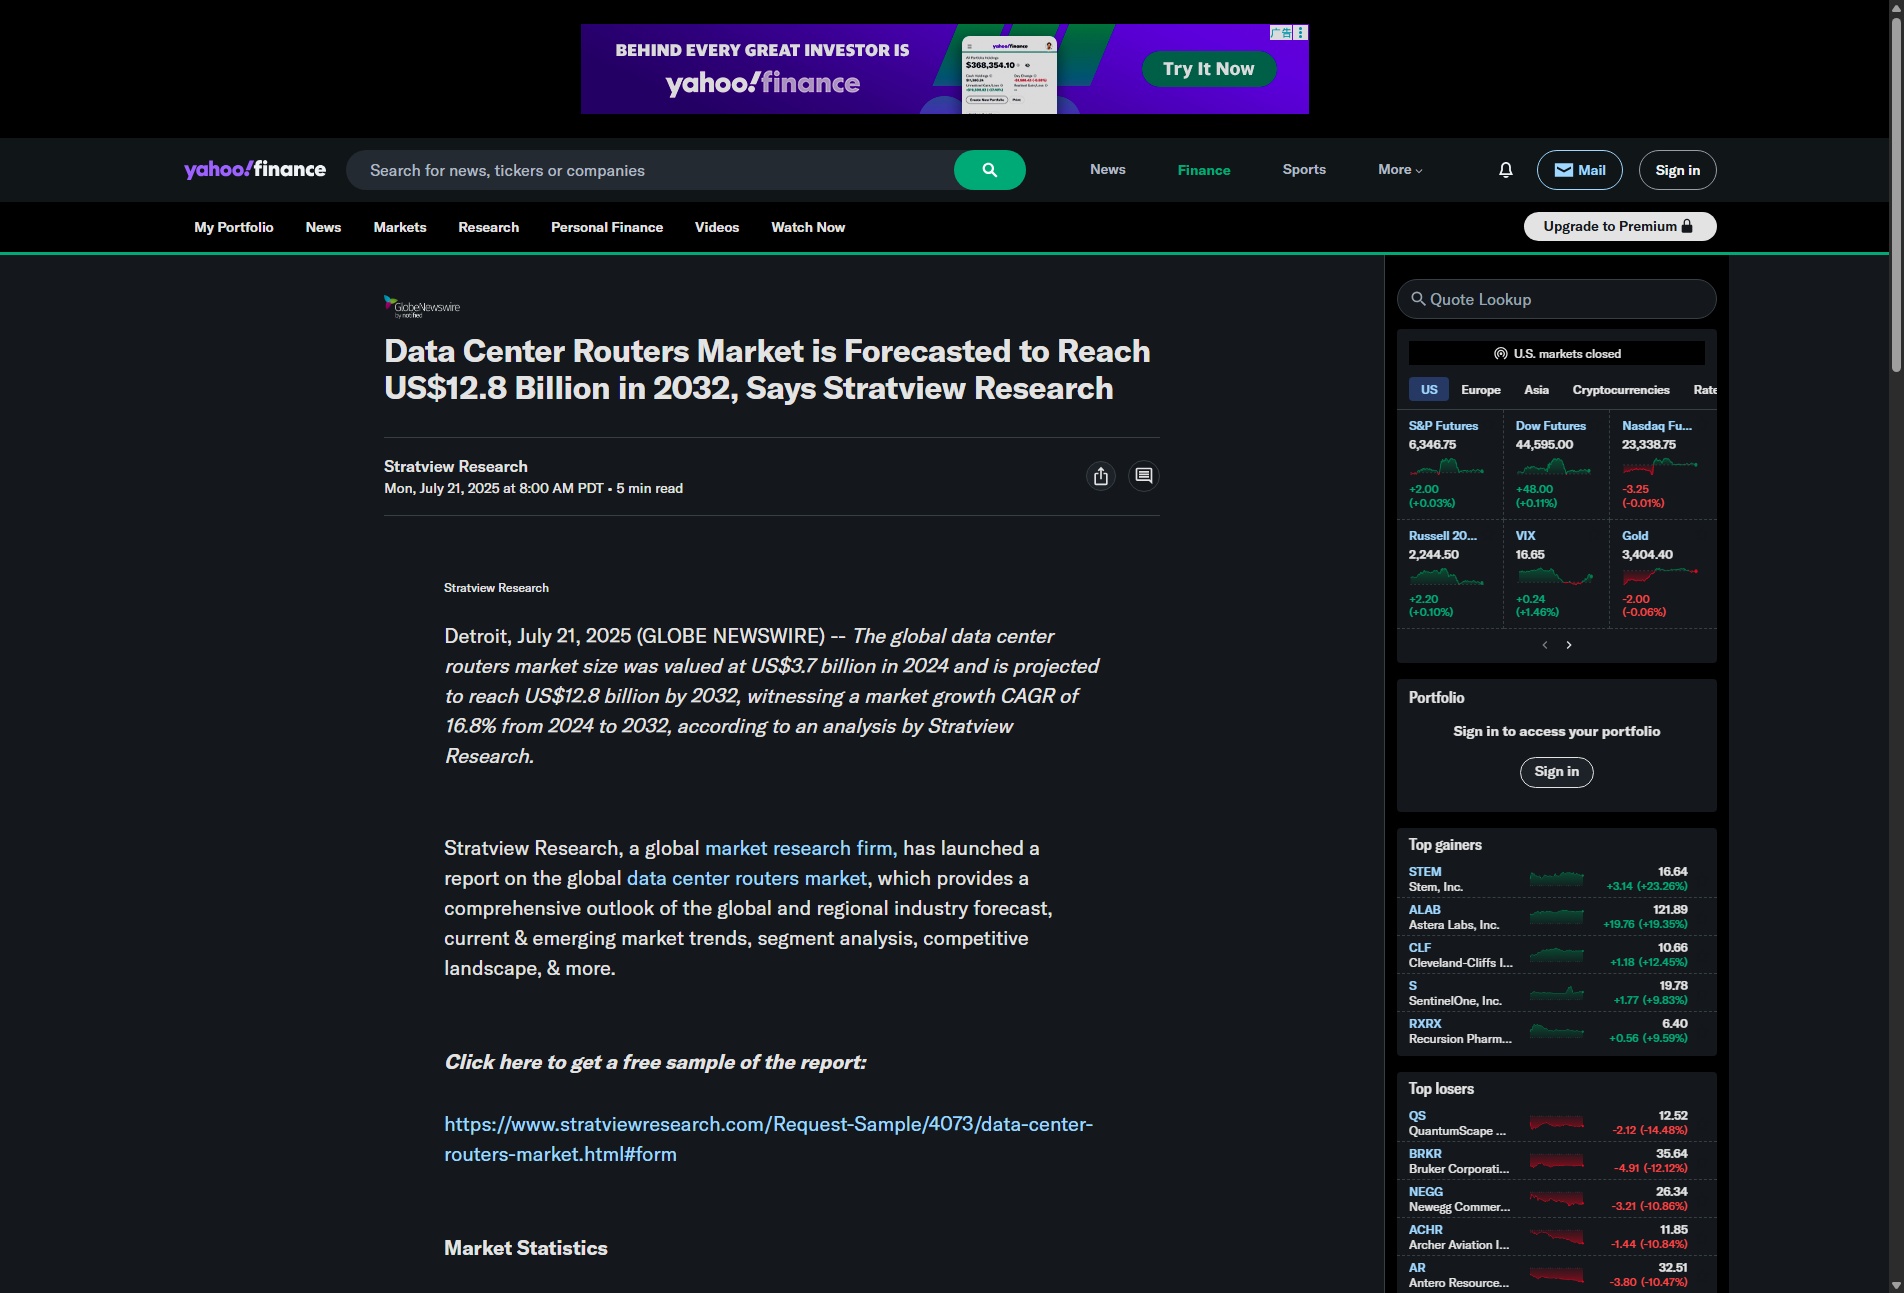Open the Dow Futures quote
Image resolution: width=1904 pixels, height=1293 pixels.
(1550, 426)
